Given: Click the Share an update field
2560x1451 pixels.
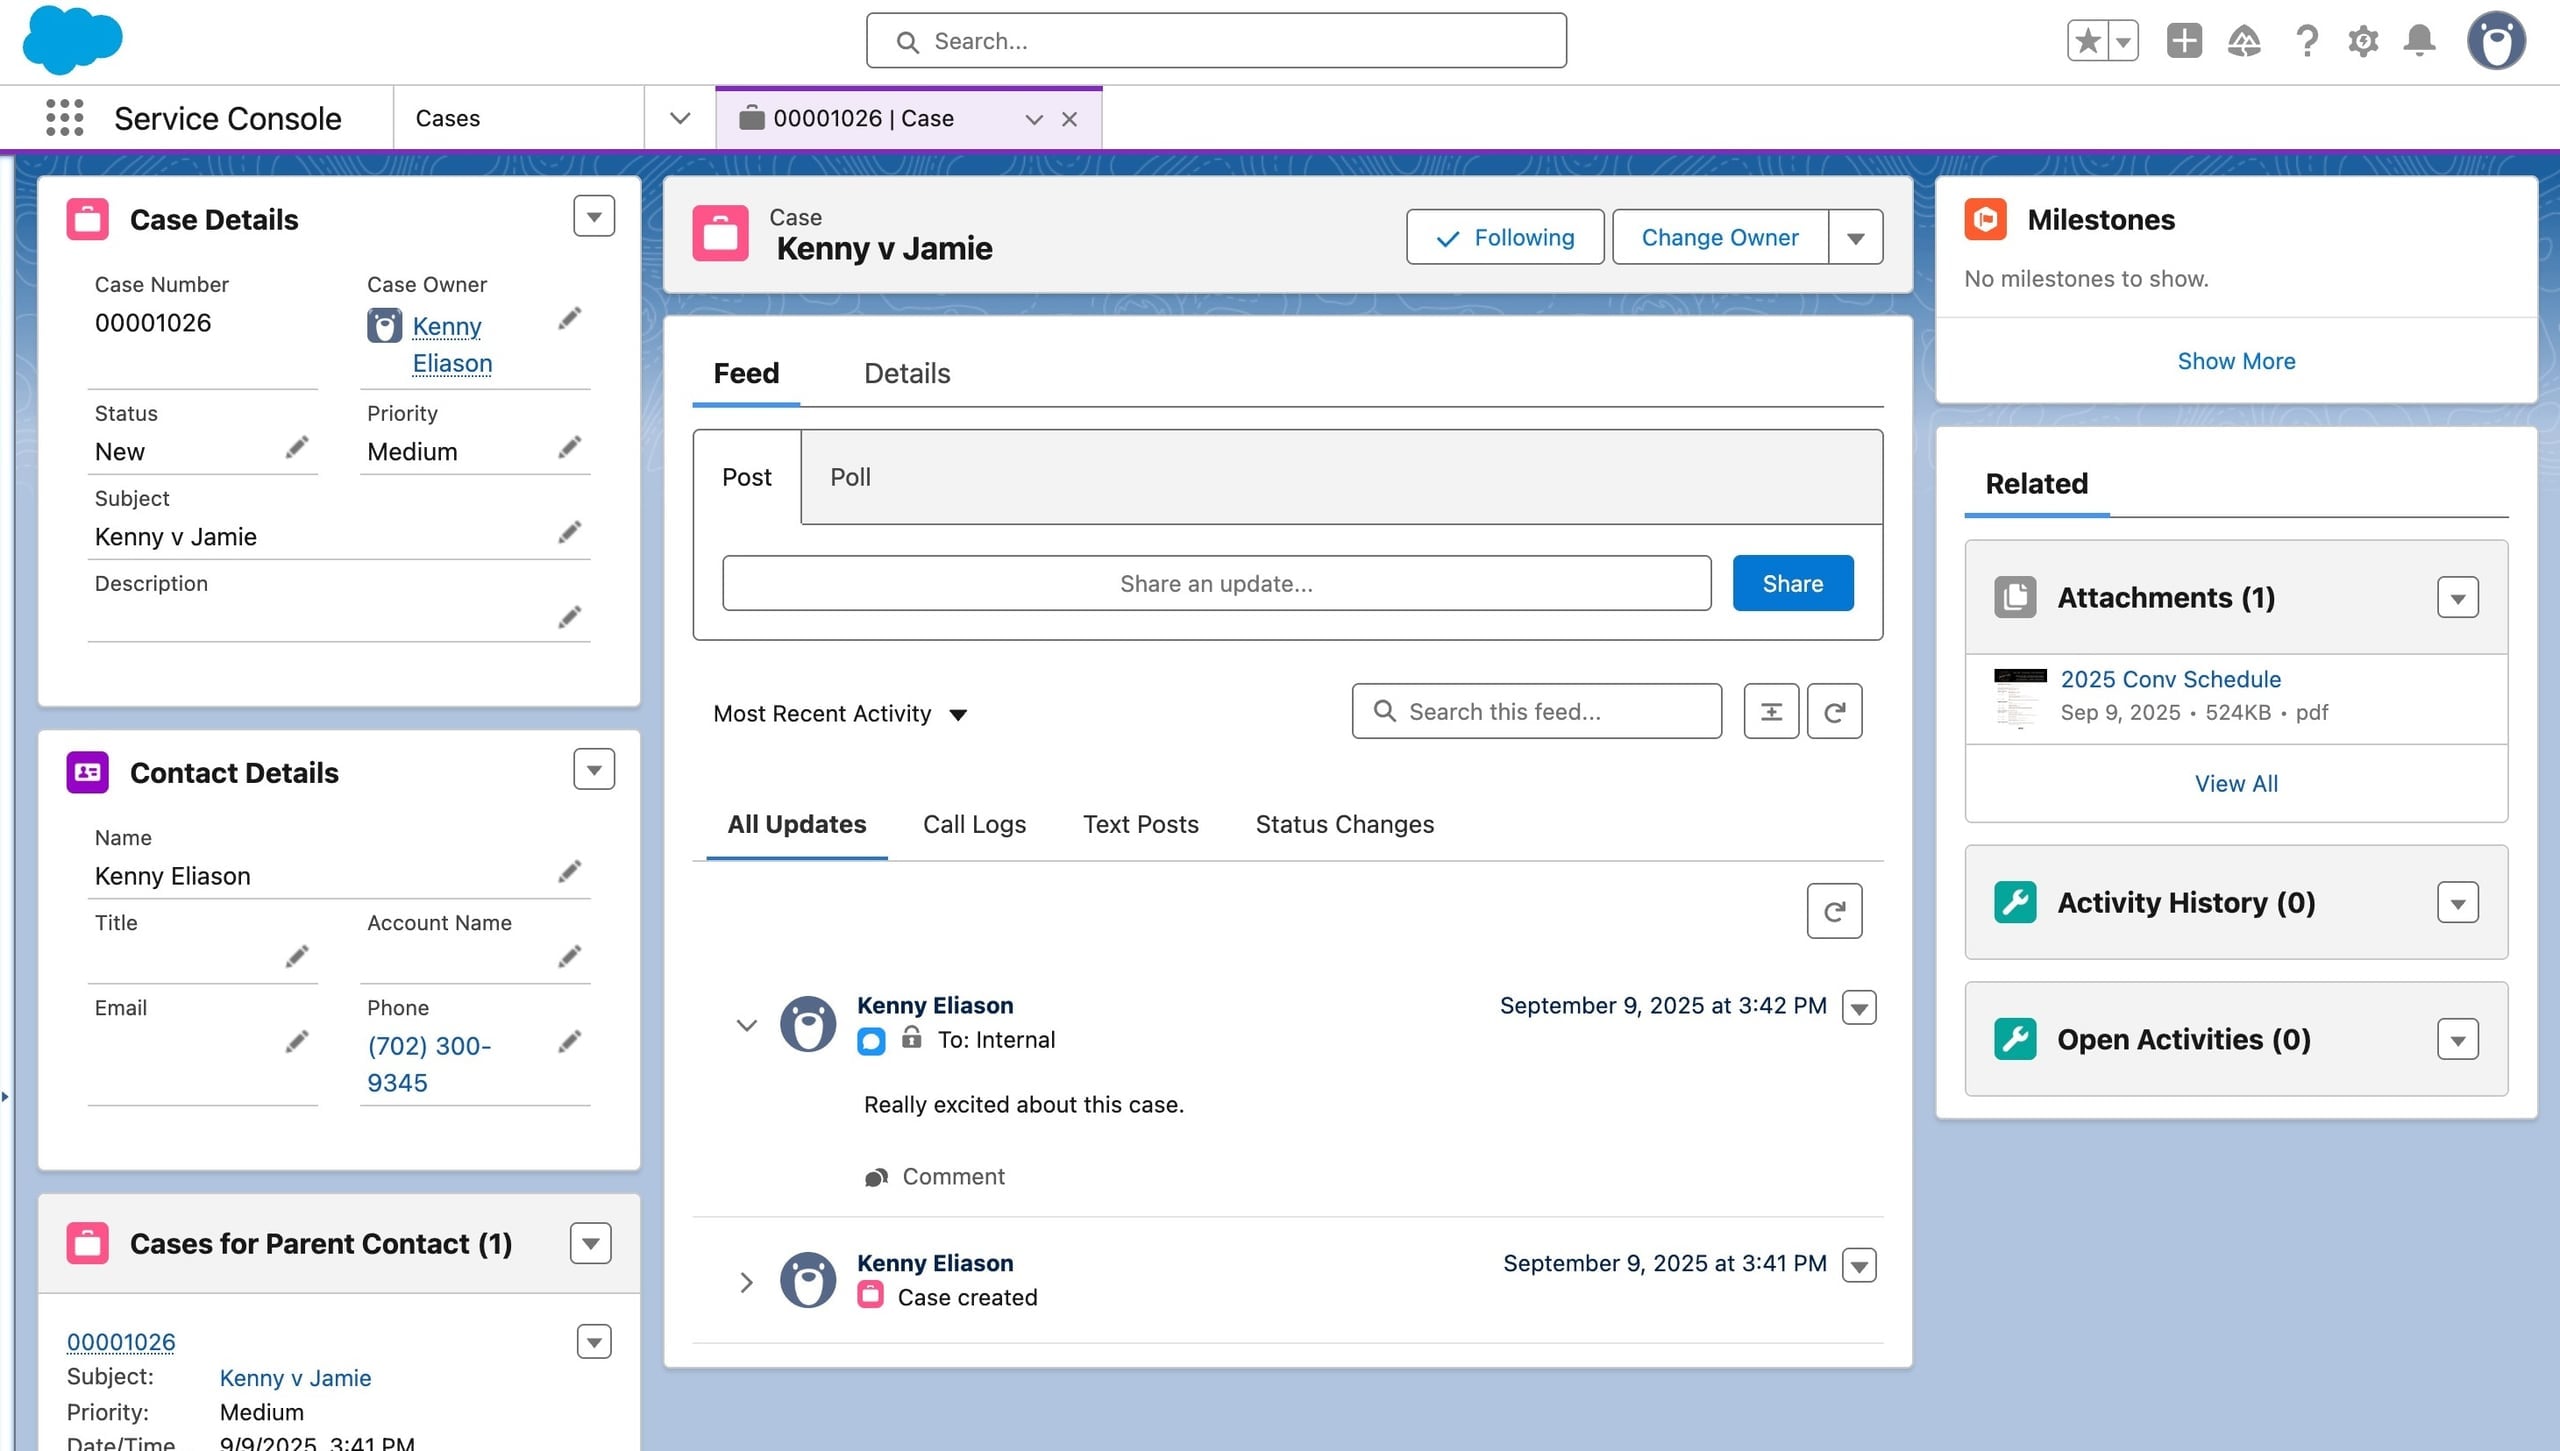Looking at the screenshot, I should [1216, 583].
